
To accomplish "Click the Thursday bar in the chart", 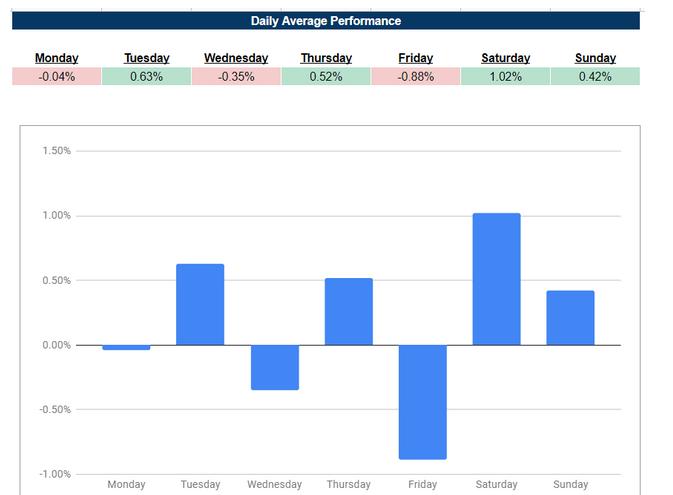I will pos(348,311).
